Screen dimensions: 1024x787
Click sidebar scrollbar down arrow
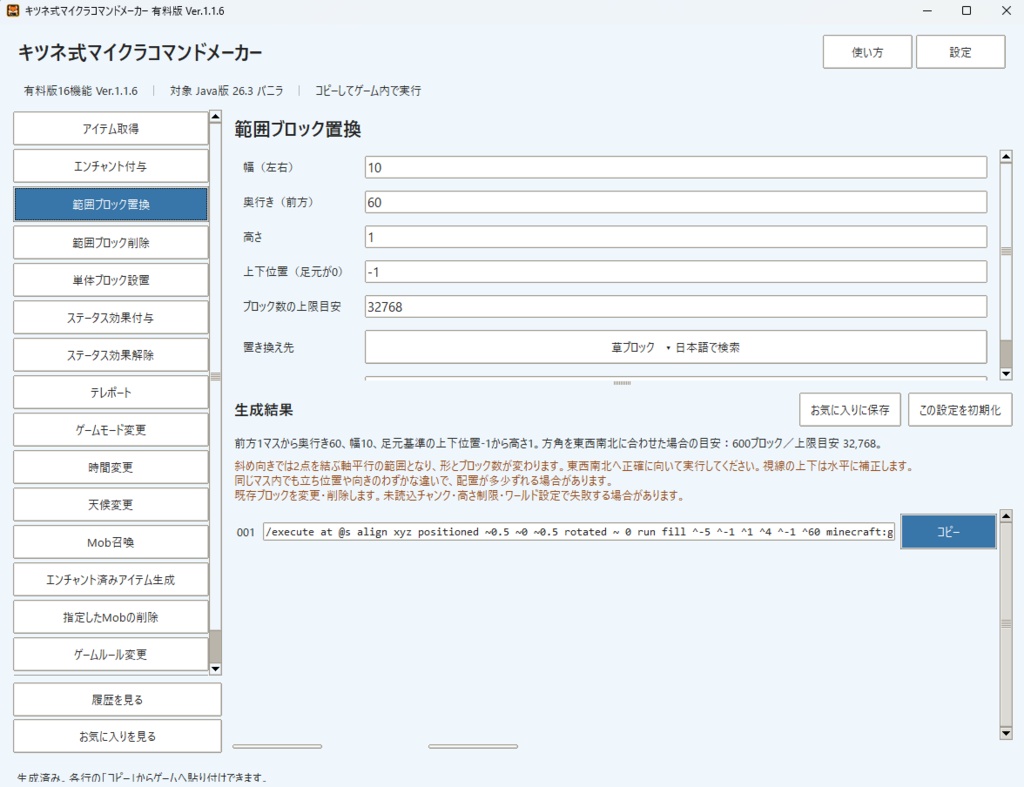tap(215, 669)
